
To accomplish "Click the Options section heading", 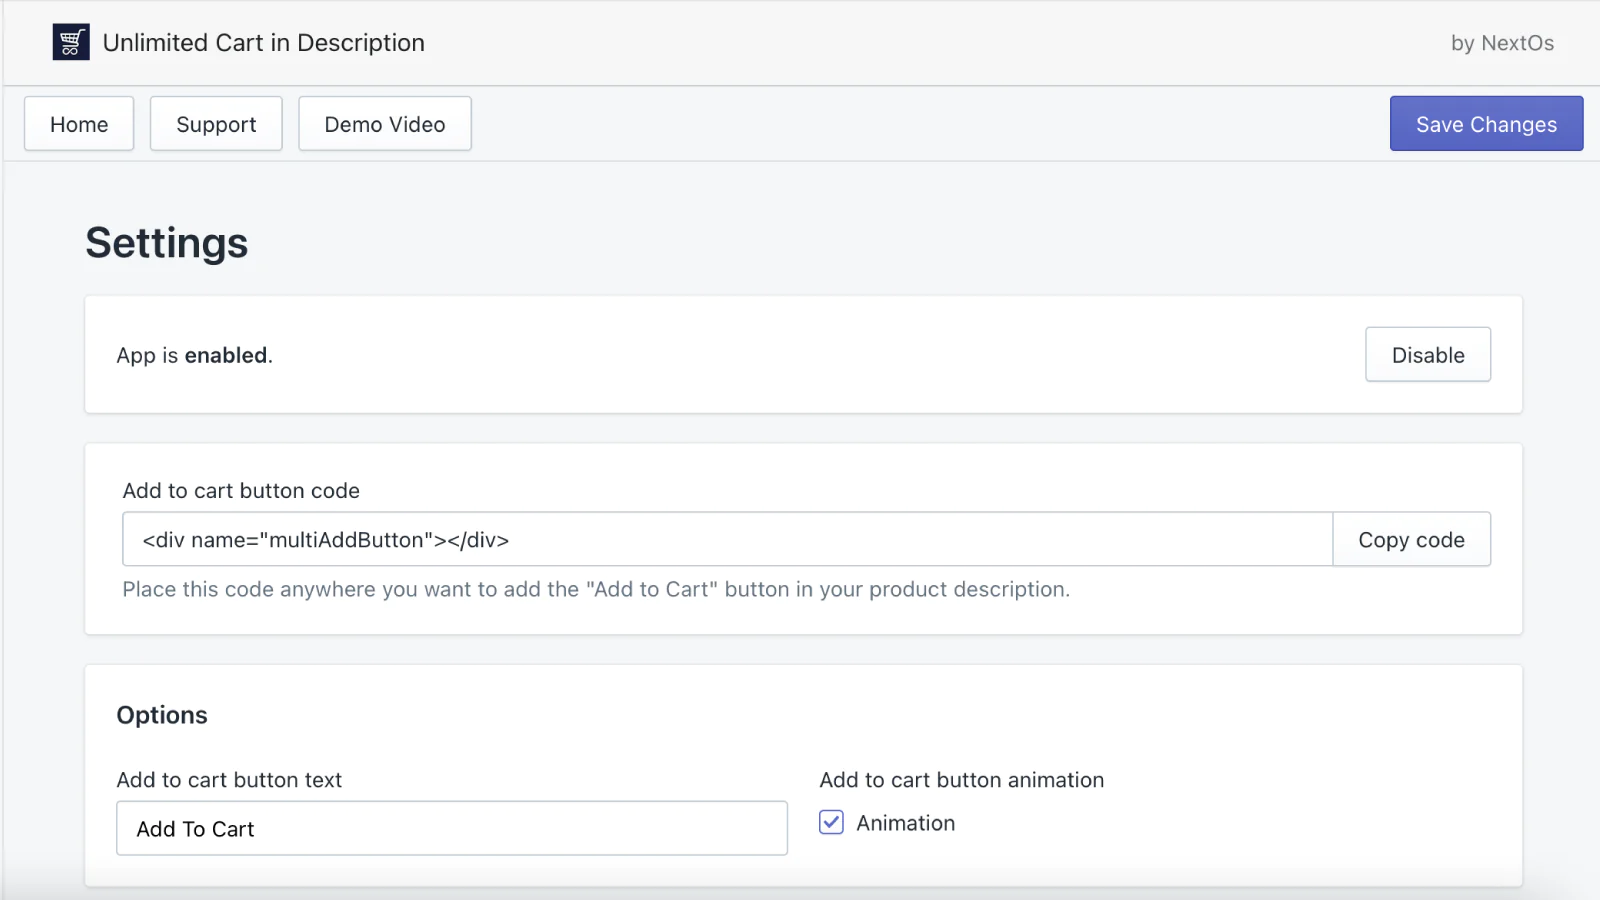I will tap(162, 715).
